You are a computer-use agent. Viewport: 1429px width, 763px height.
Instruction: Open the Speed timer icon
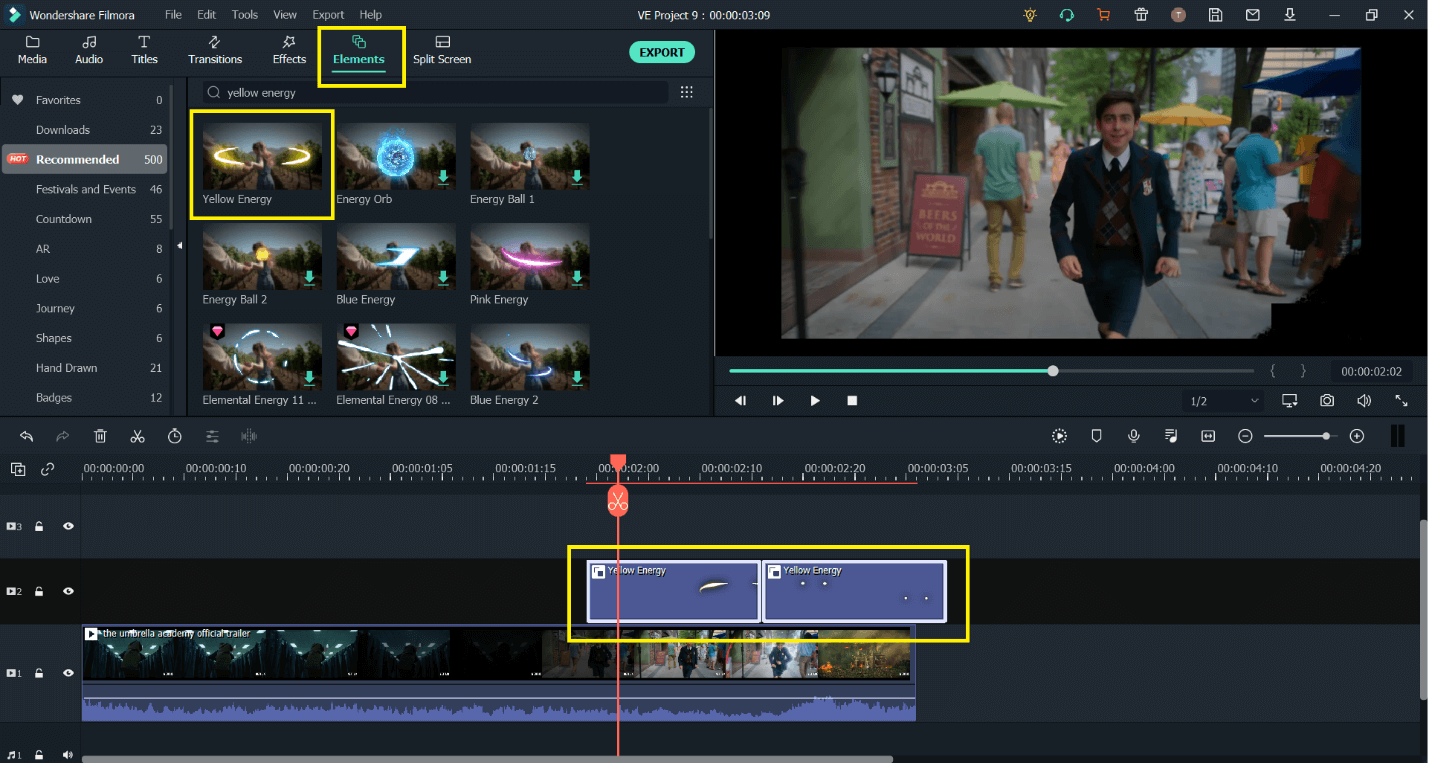(174, 436)
